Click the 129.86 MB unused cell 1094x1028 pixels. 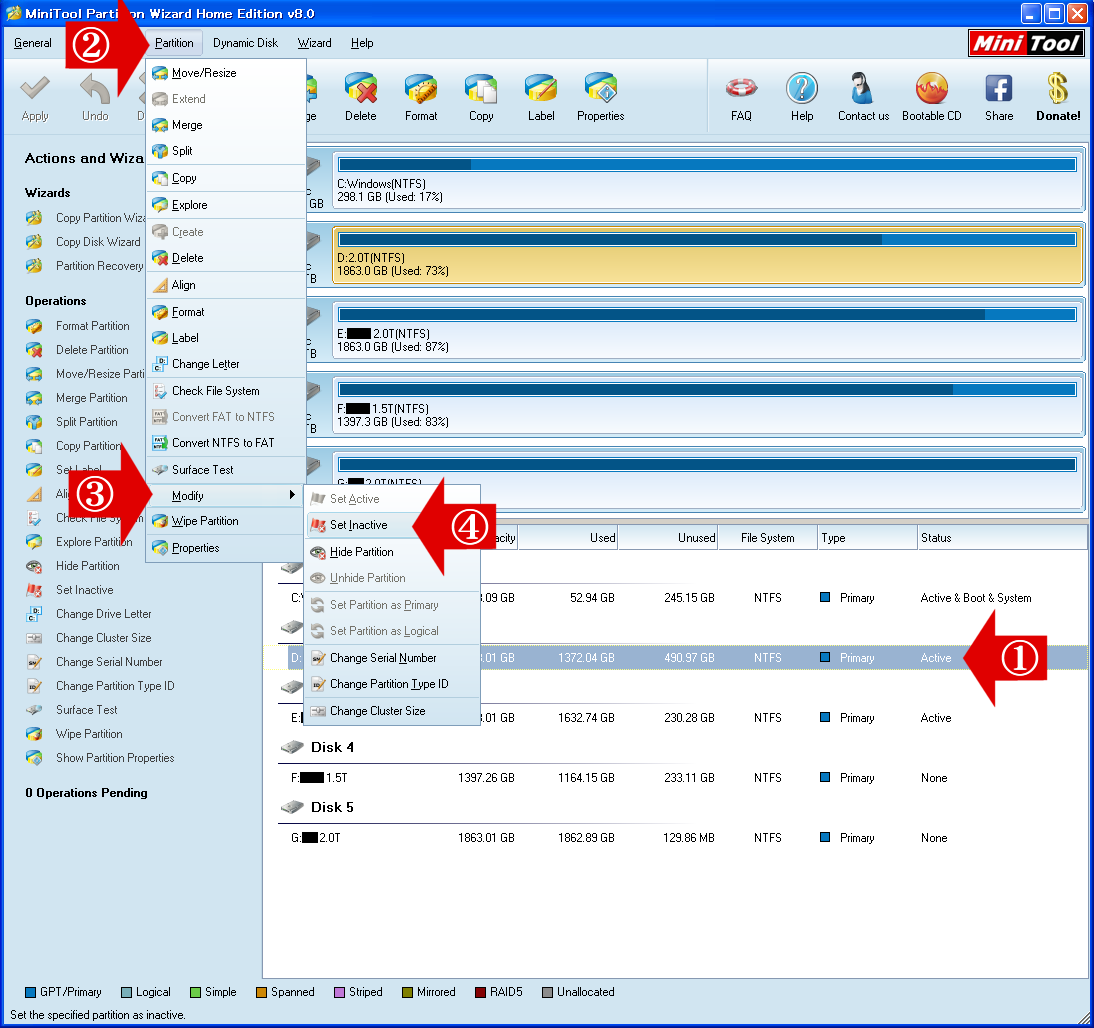coord(689,838)
